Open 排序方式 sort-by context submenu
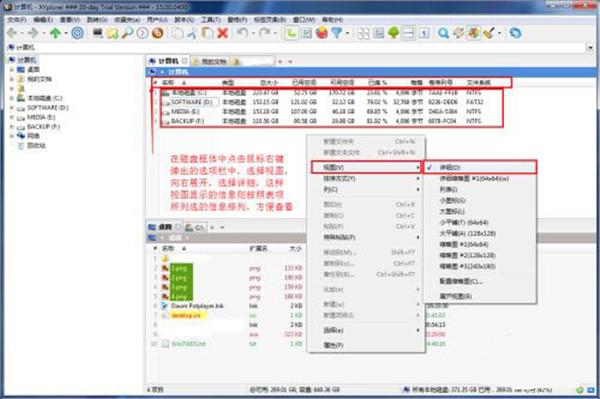 coord(367,178)
